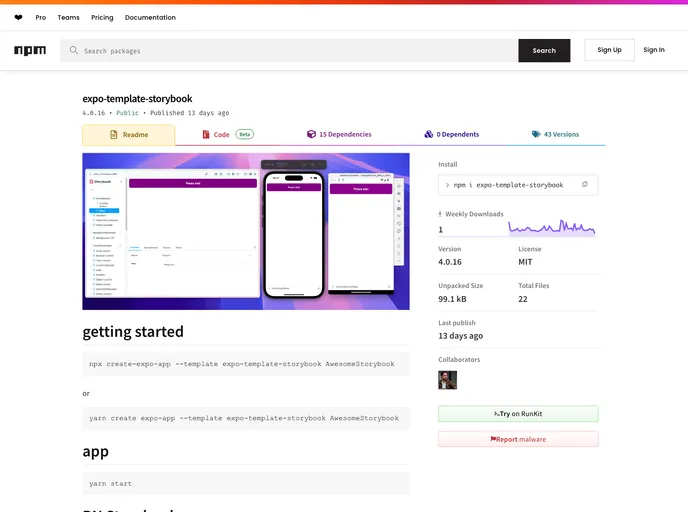Open the Teams menu link
Screen dimensions: 688x512
click(x=68, y=18)
